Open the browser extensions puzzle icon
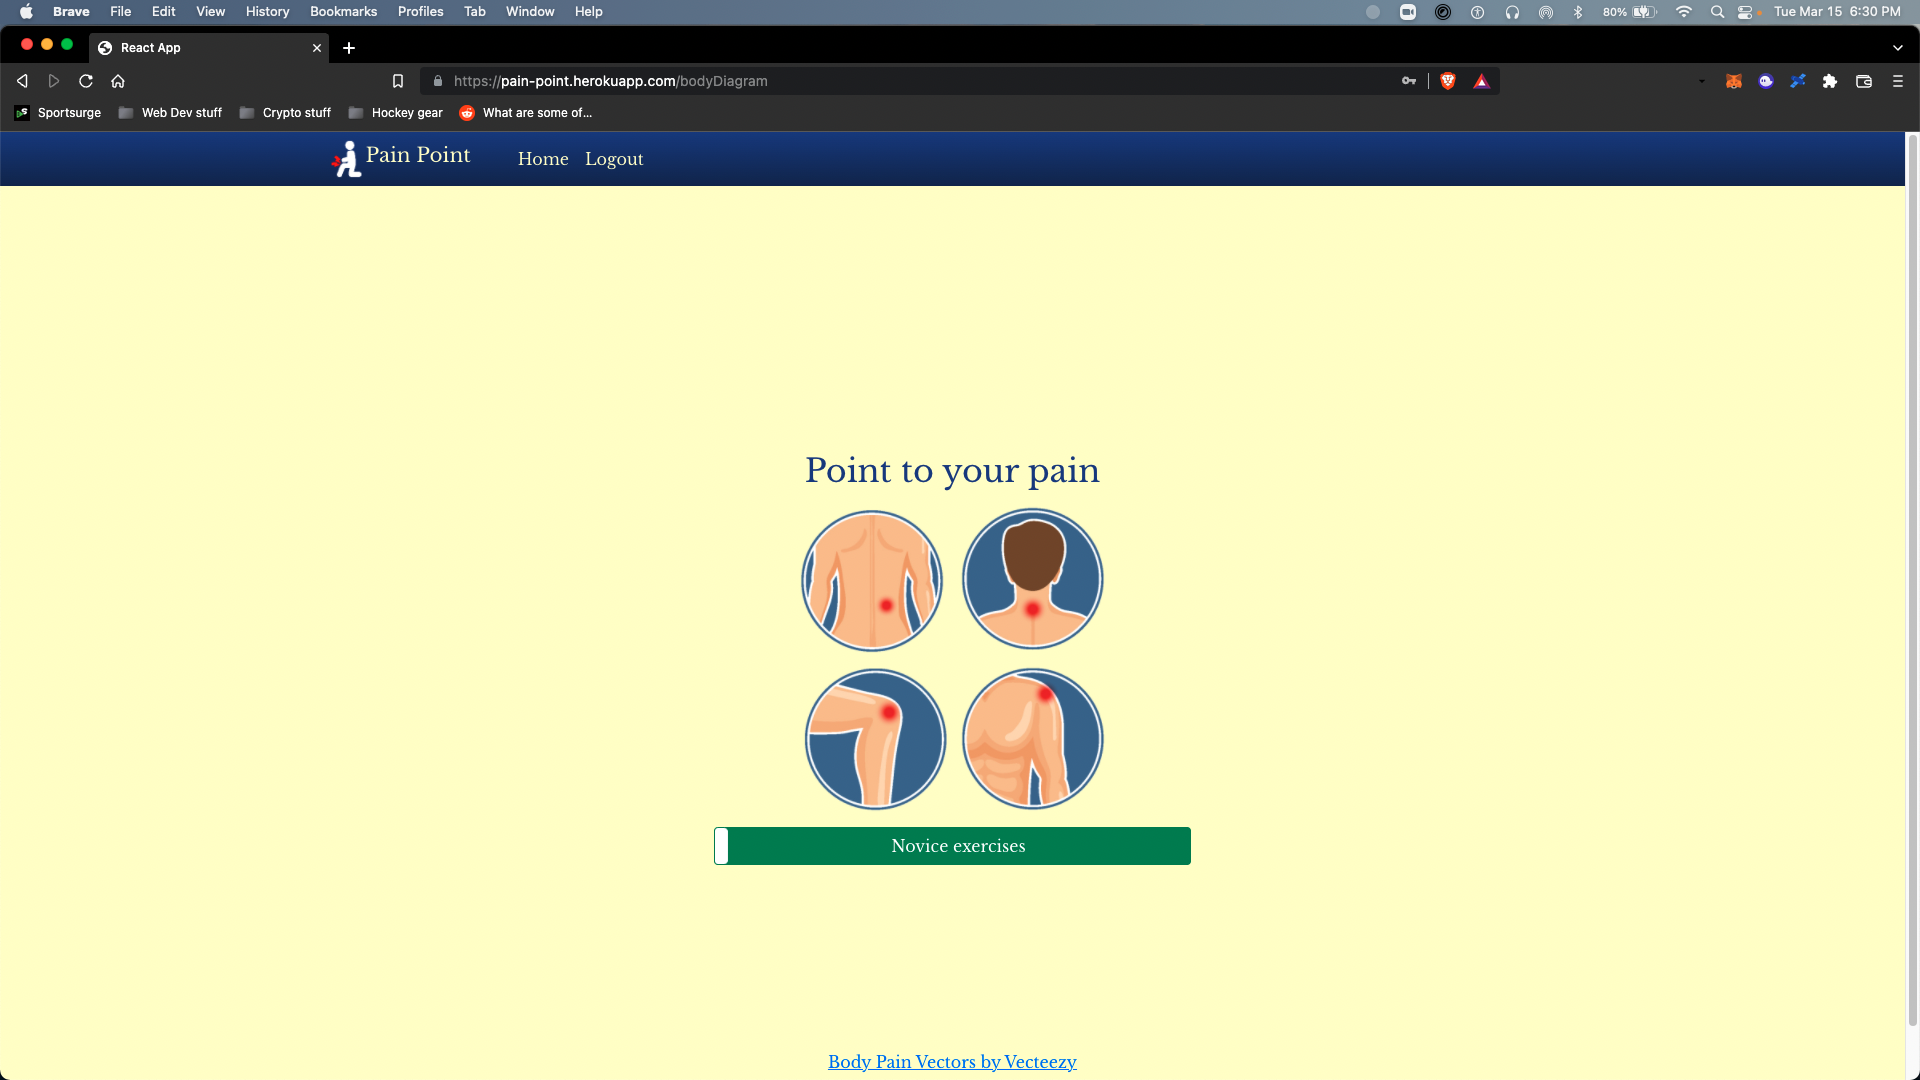1920x1080 pixels. 1829,81
